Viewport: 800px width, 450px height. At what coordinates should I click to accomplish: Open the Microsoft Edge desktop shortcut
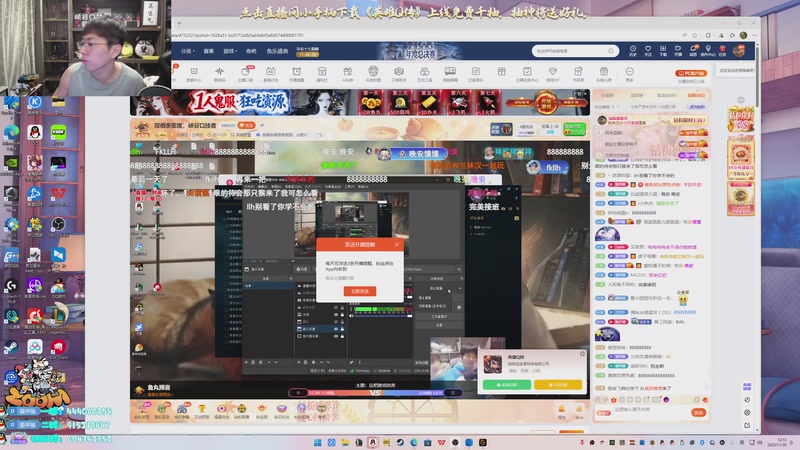[x=11, y=134]
